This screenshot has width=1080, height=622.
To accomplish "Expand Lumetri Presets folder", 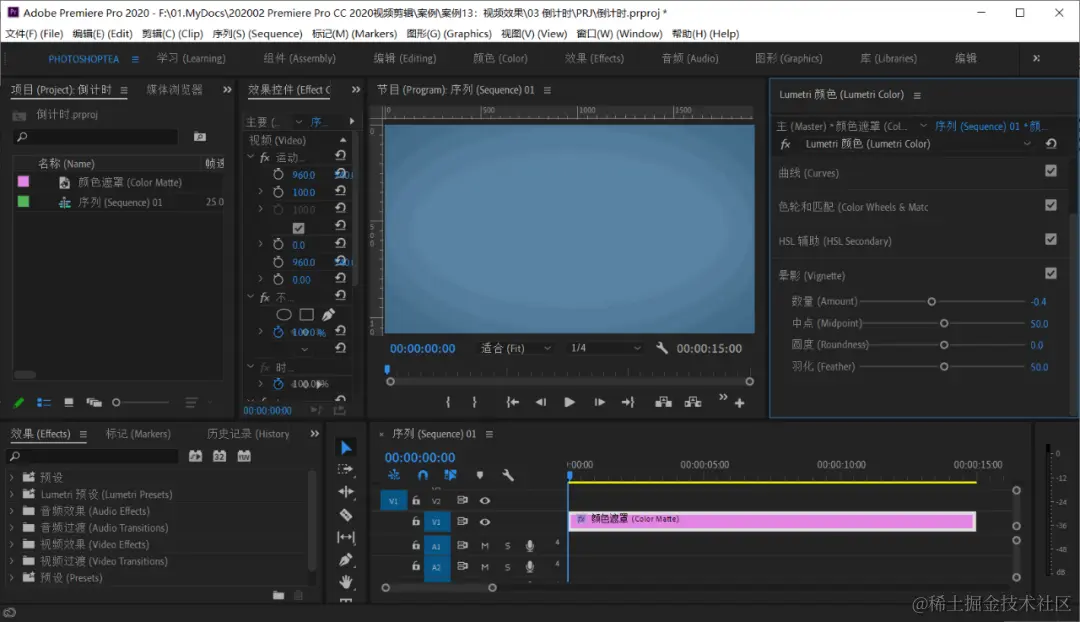I will 11,494.
